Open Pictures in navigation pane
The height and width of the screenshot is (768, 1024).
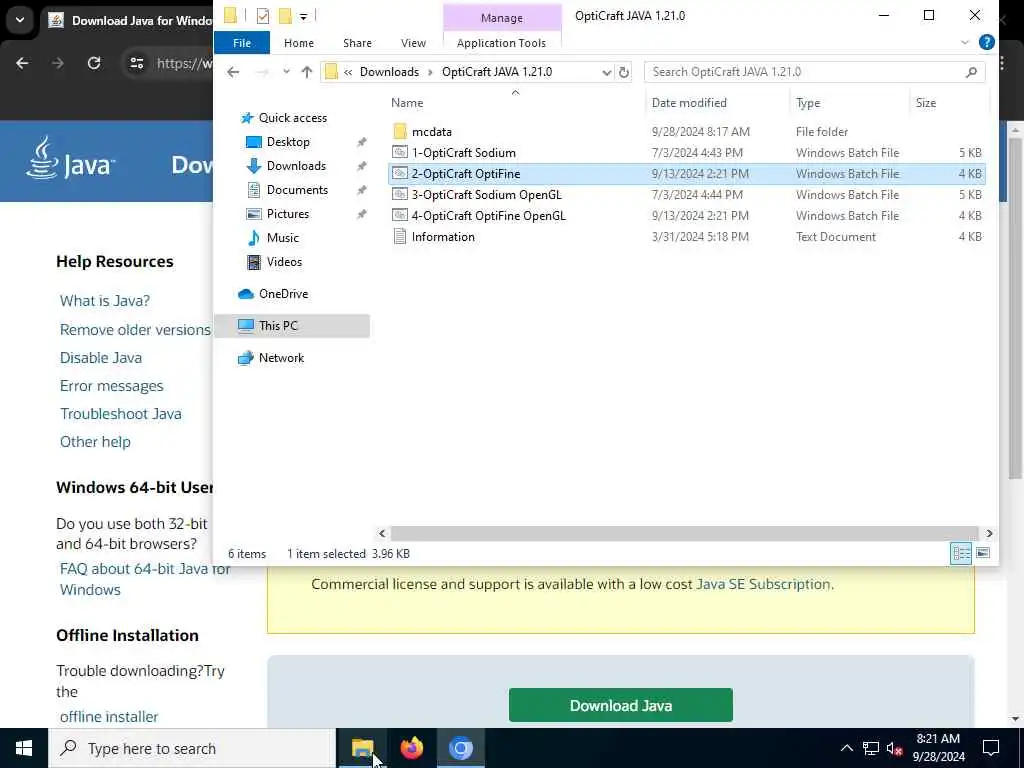[287, 214]
